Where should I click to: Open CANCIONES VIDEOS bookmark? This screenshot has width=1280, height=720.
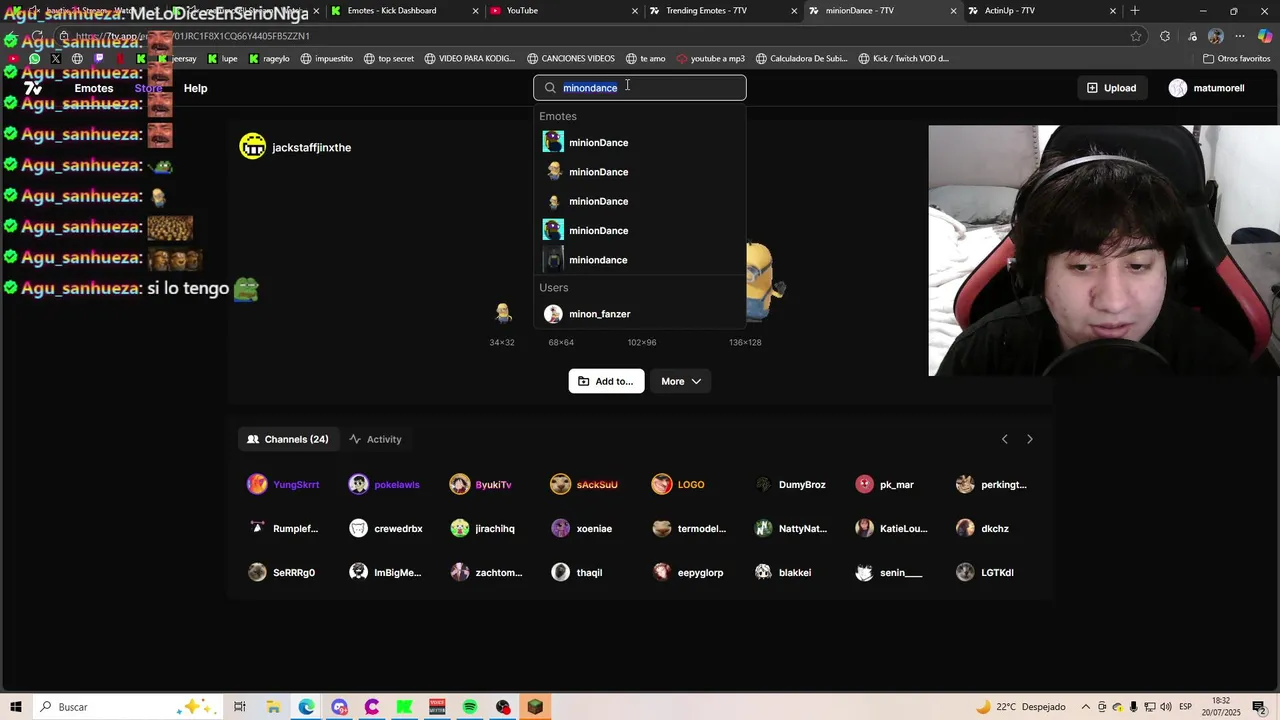(570, 59)
